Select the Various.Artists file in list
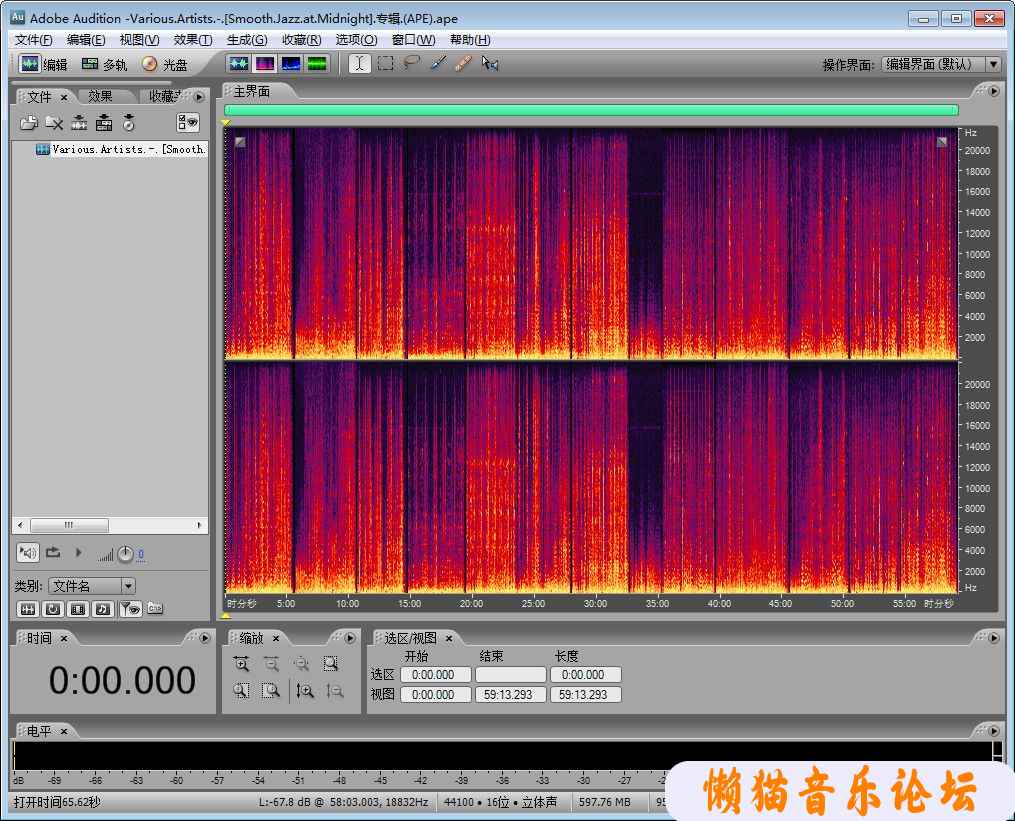The image size is (1015, 821). (x=121, y=150)
